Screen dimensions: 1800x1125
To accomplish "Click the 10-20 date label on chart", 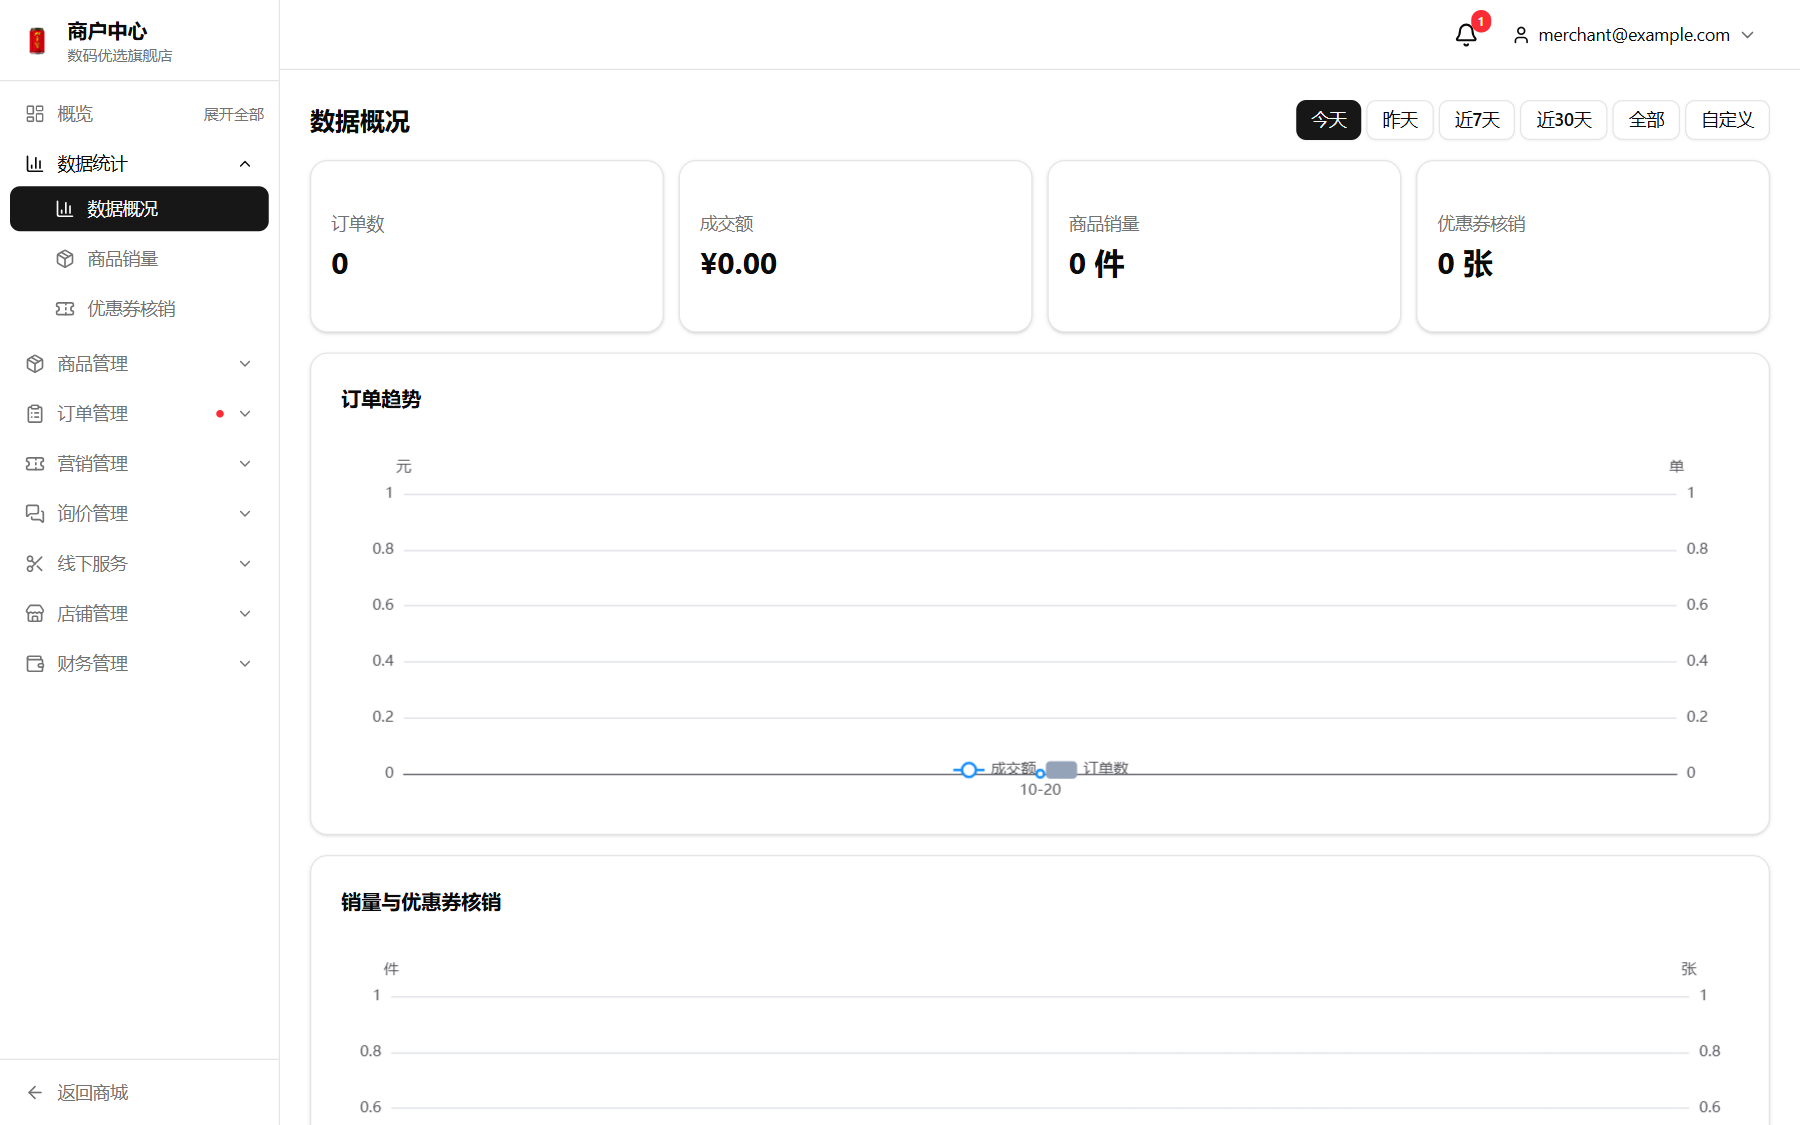I will click(1040, 790).
